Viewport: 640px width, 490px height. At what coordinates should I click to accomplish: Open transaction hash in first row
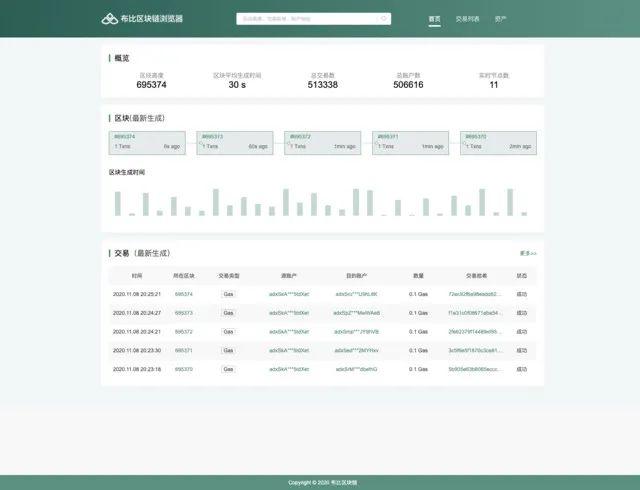475,294
